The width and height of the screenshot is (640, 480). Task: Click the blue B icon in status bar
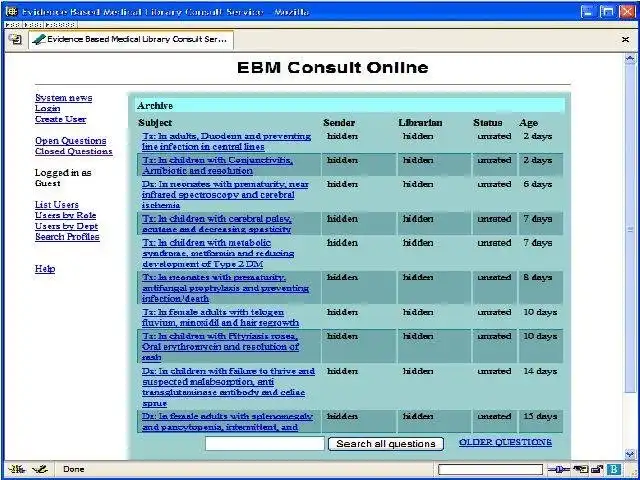613,469
